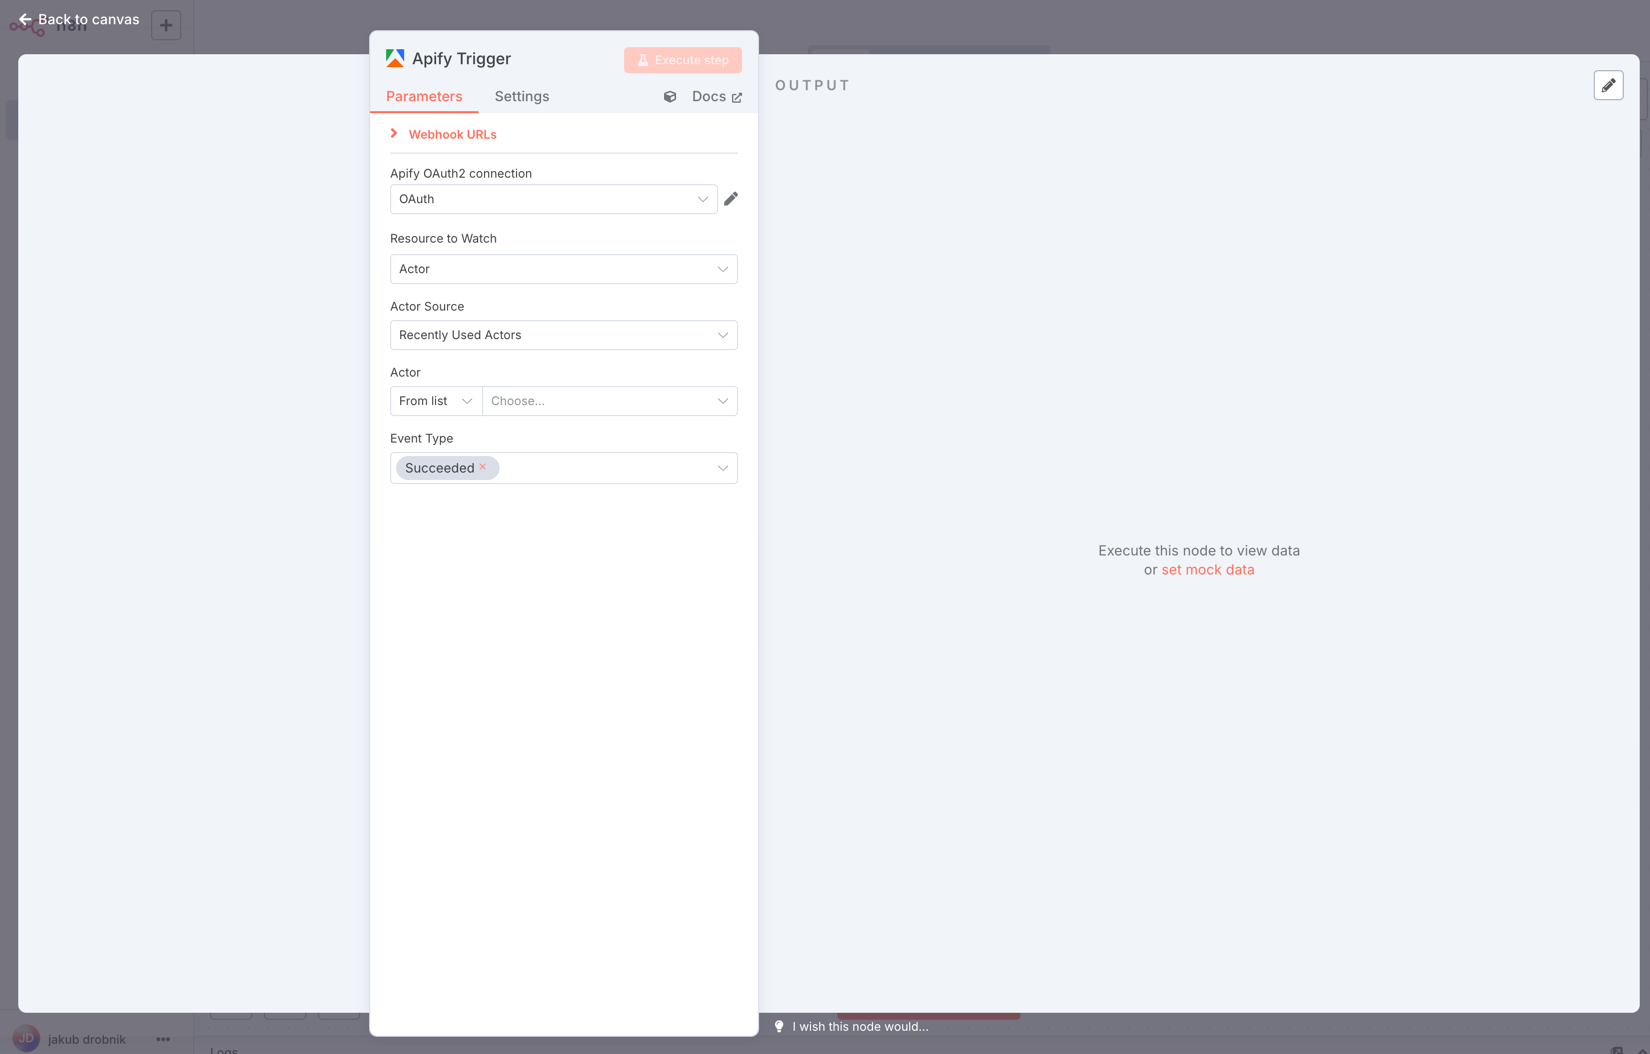This screenshot has height=1054, width=1650.
Task: Click the Execute step button
Action: tap(683, 60)
